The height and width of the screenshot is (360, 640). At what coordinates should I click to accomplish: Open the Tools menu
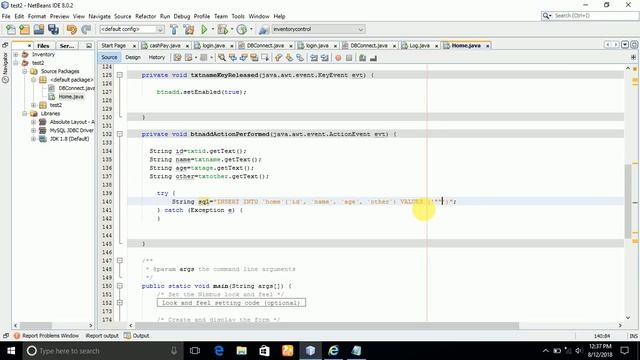click(x=238, y=16)
